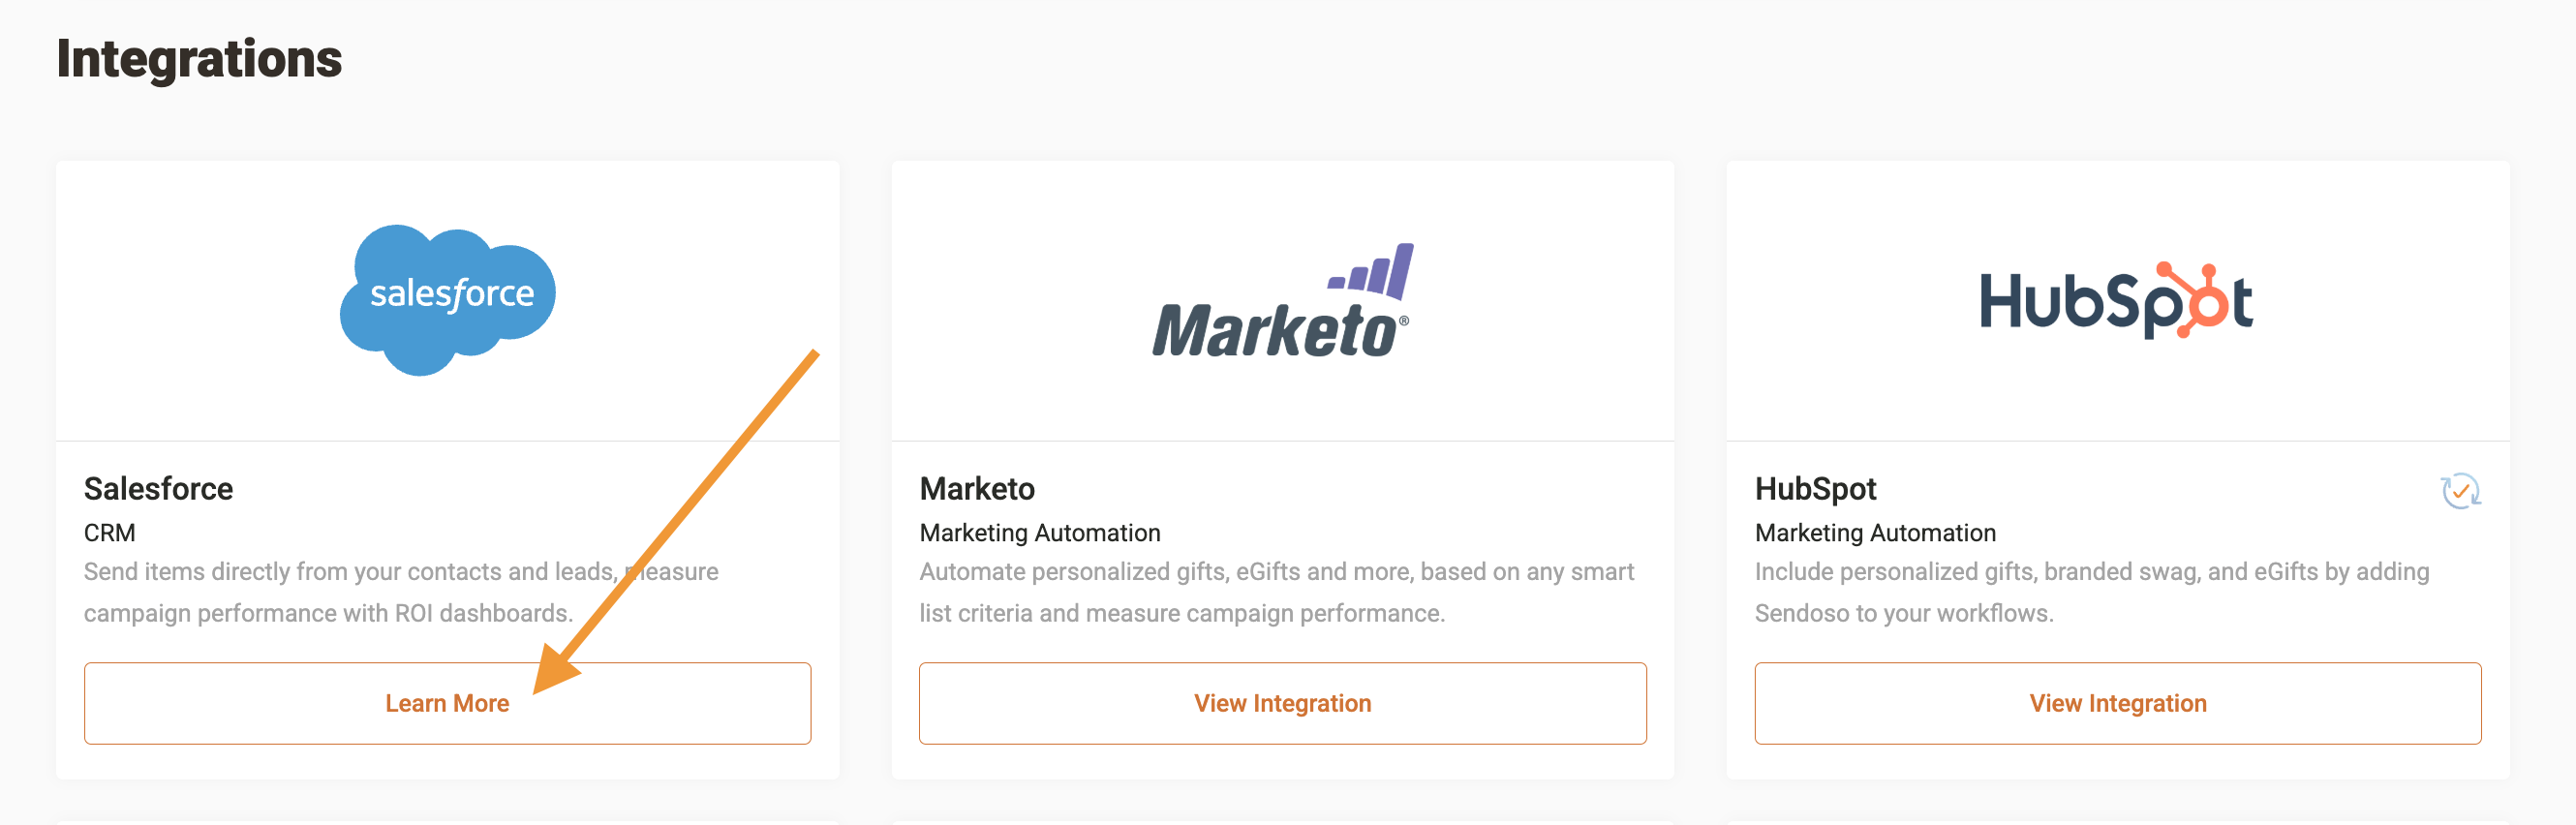Open Learn More for Salesforce

(x=447, y=703)
